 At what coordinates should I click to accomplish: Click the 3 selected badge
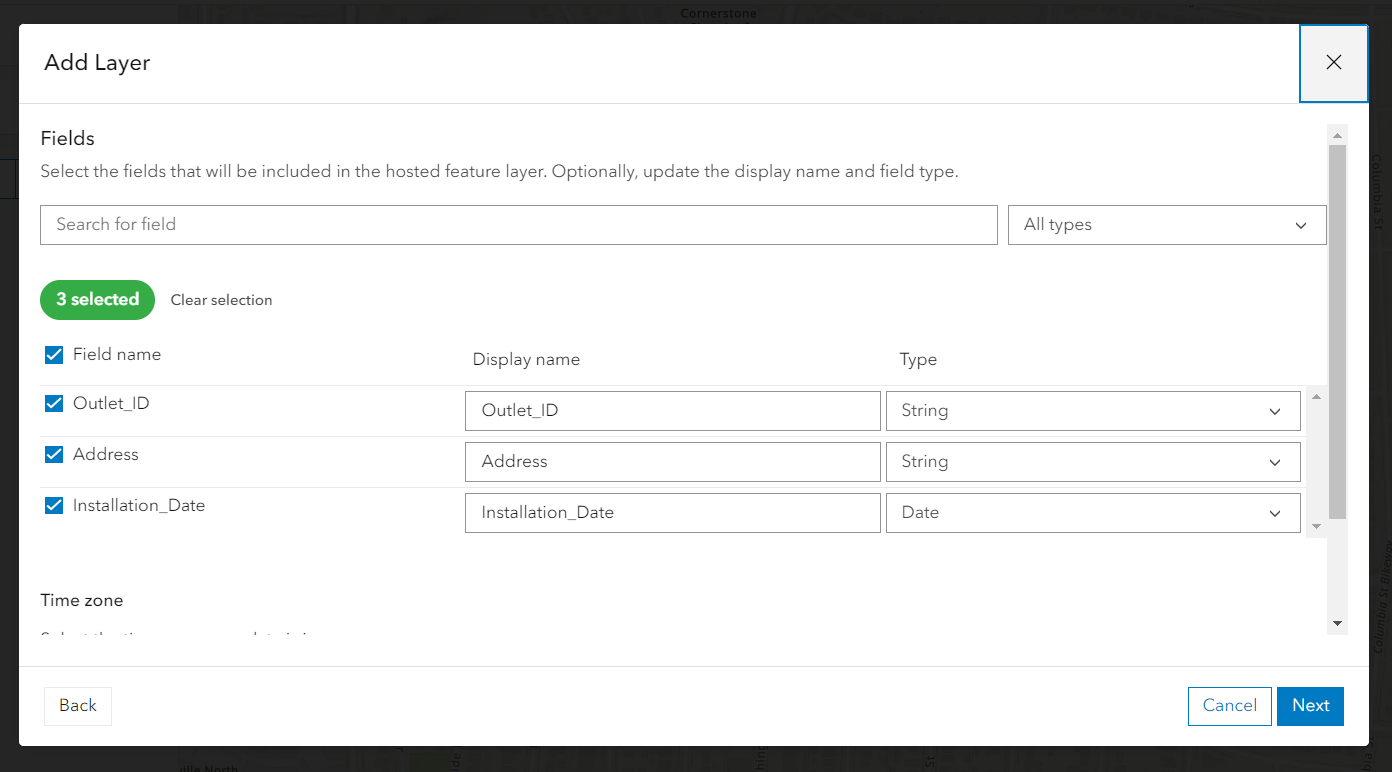click(97, 300)
